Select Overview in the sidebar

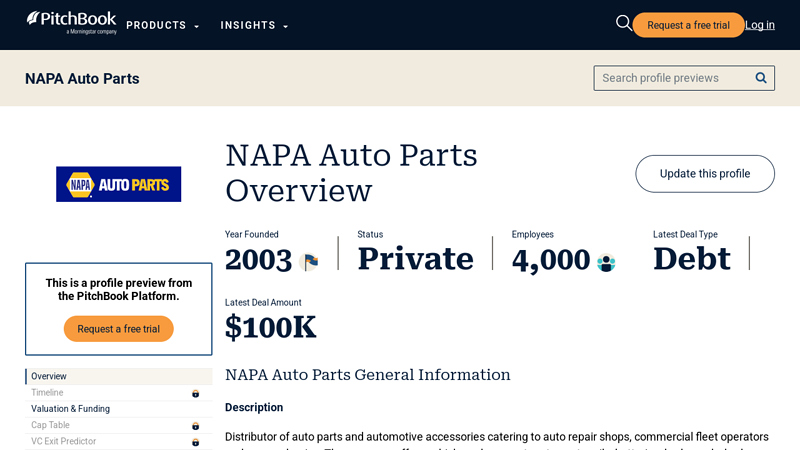click(118, 376)
